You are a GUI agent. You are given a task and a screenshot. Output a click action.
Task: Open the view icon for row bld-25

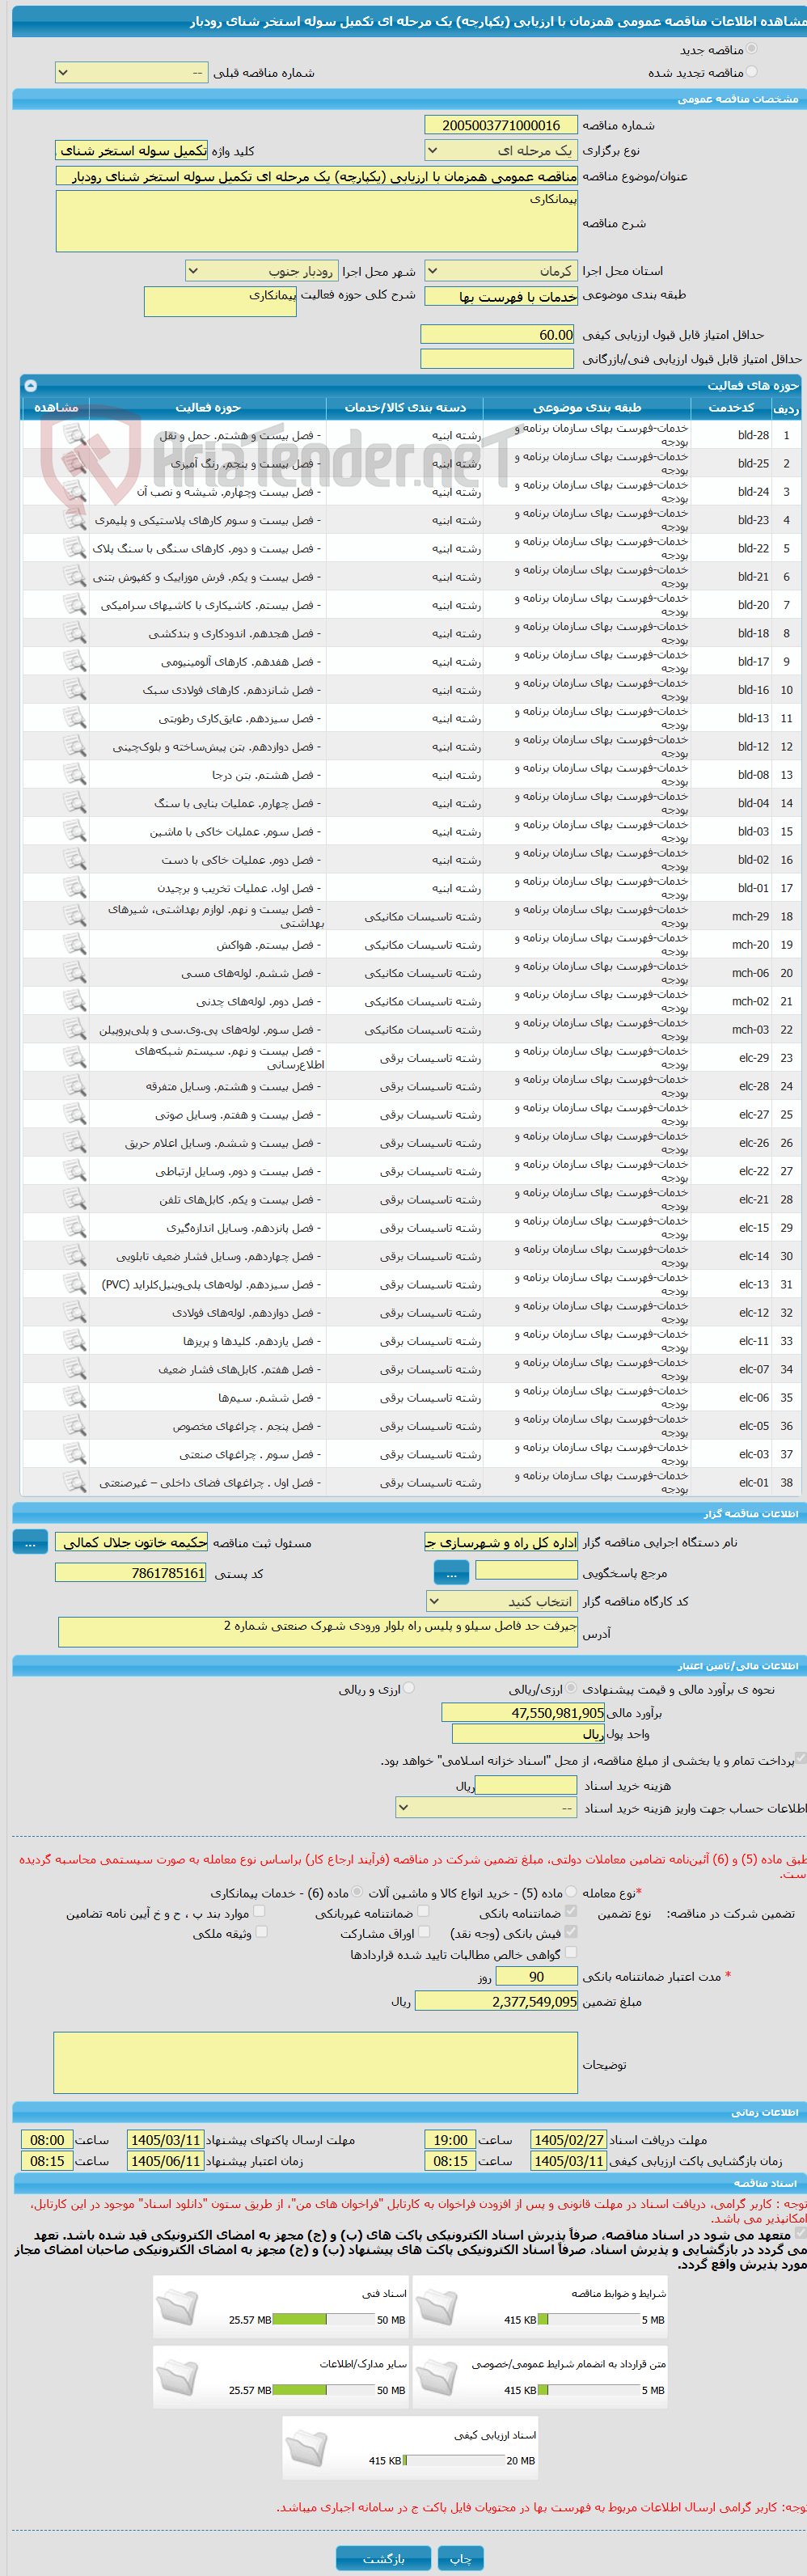click(x=74, y=462)
